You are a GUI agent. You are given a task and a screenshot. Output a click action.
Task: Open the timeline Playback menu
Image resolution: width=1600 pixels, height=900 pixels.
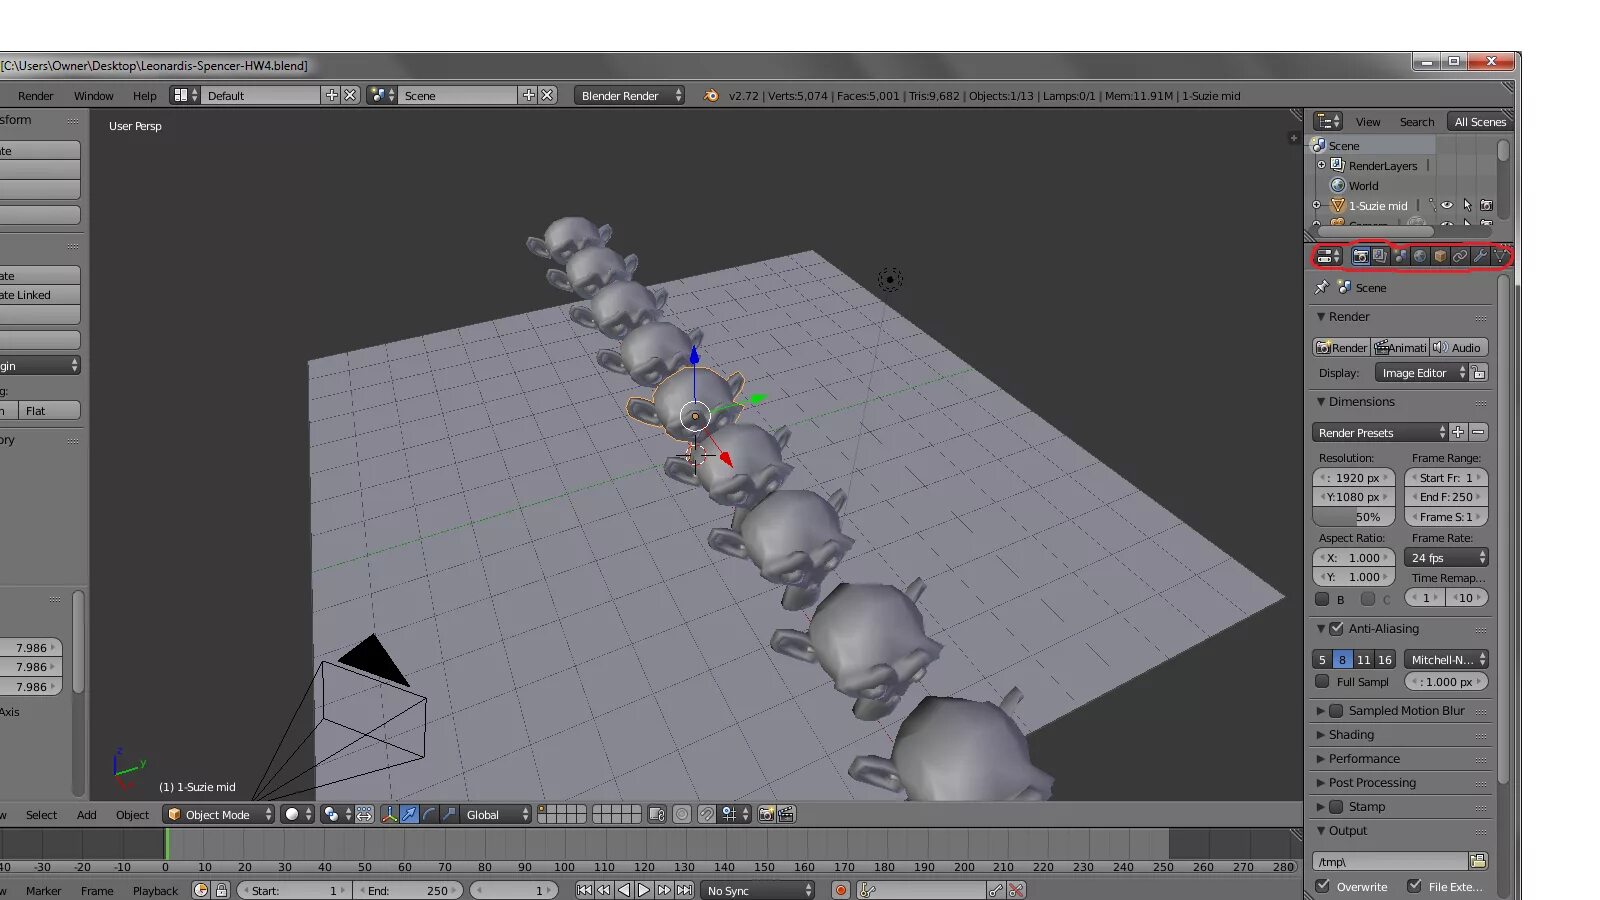pos(156,891)
